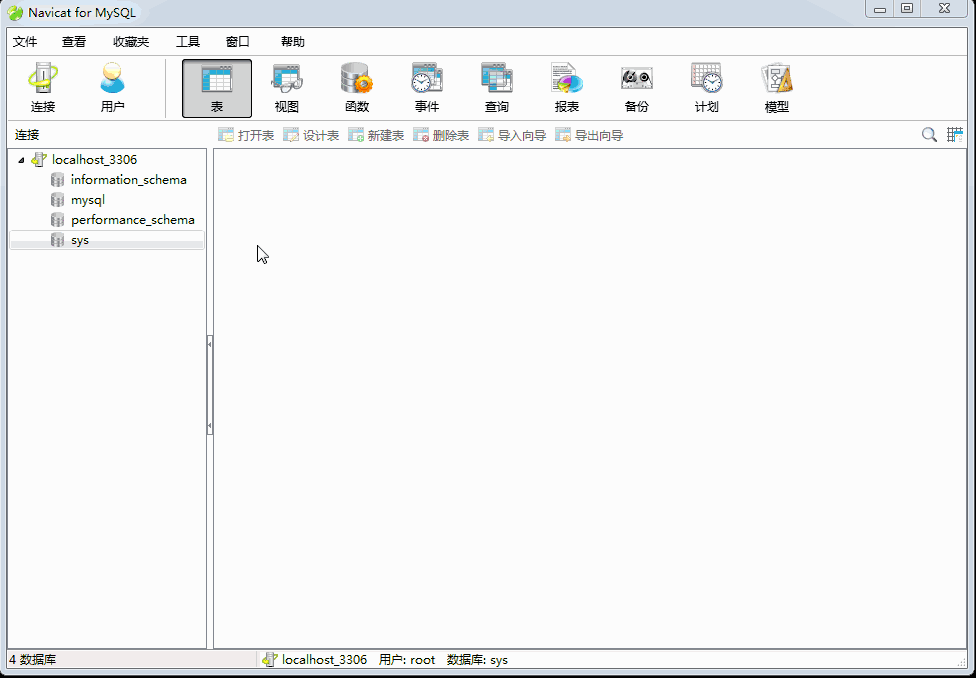The image size is (976, 678).
Task: Collapse the localhost_3306 connection tree arrow
Action: pyautogui.click(x=21, y=160)
